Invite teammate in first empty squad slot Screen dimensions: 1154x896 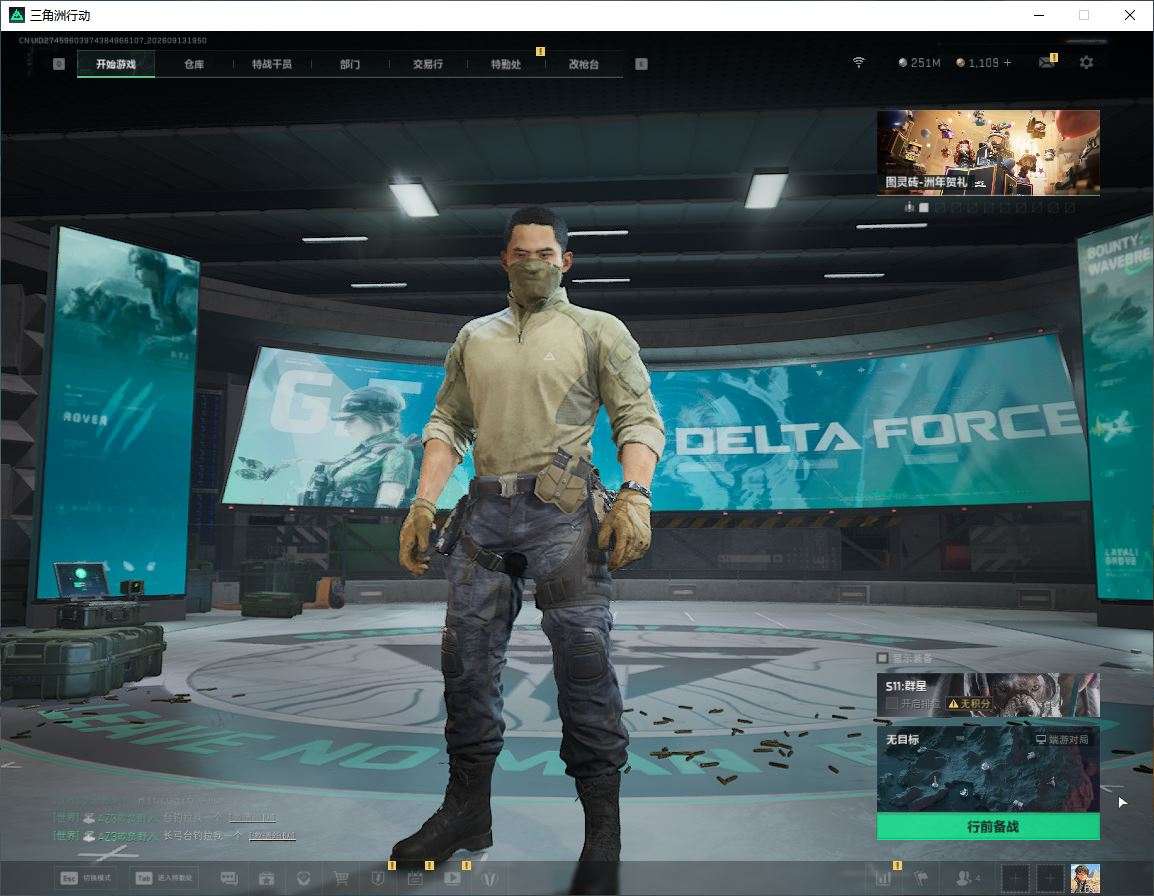coord(1015,878)
